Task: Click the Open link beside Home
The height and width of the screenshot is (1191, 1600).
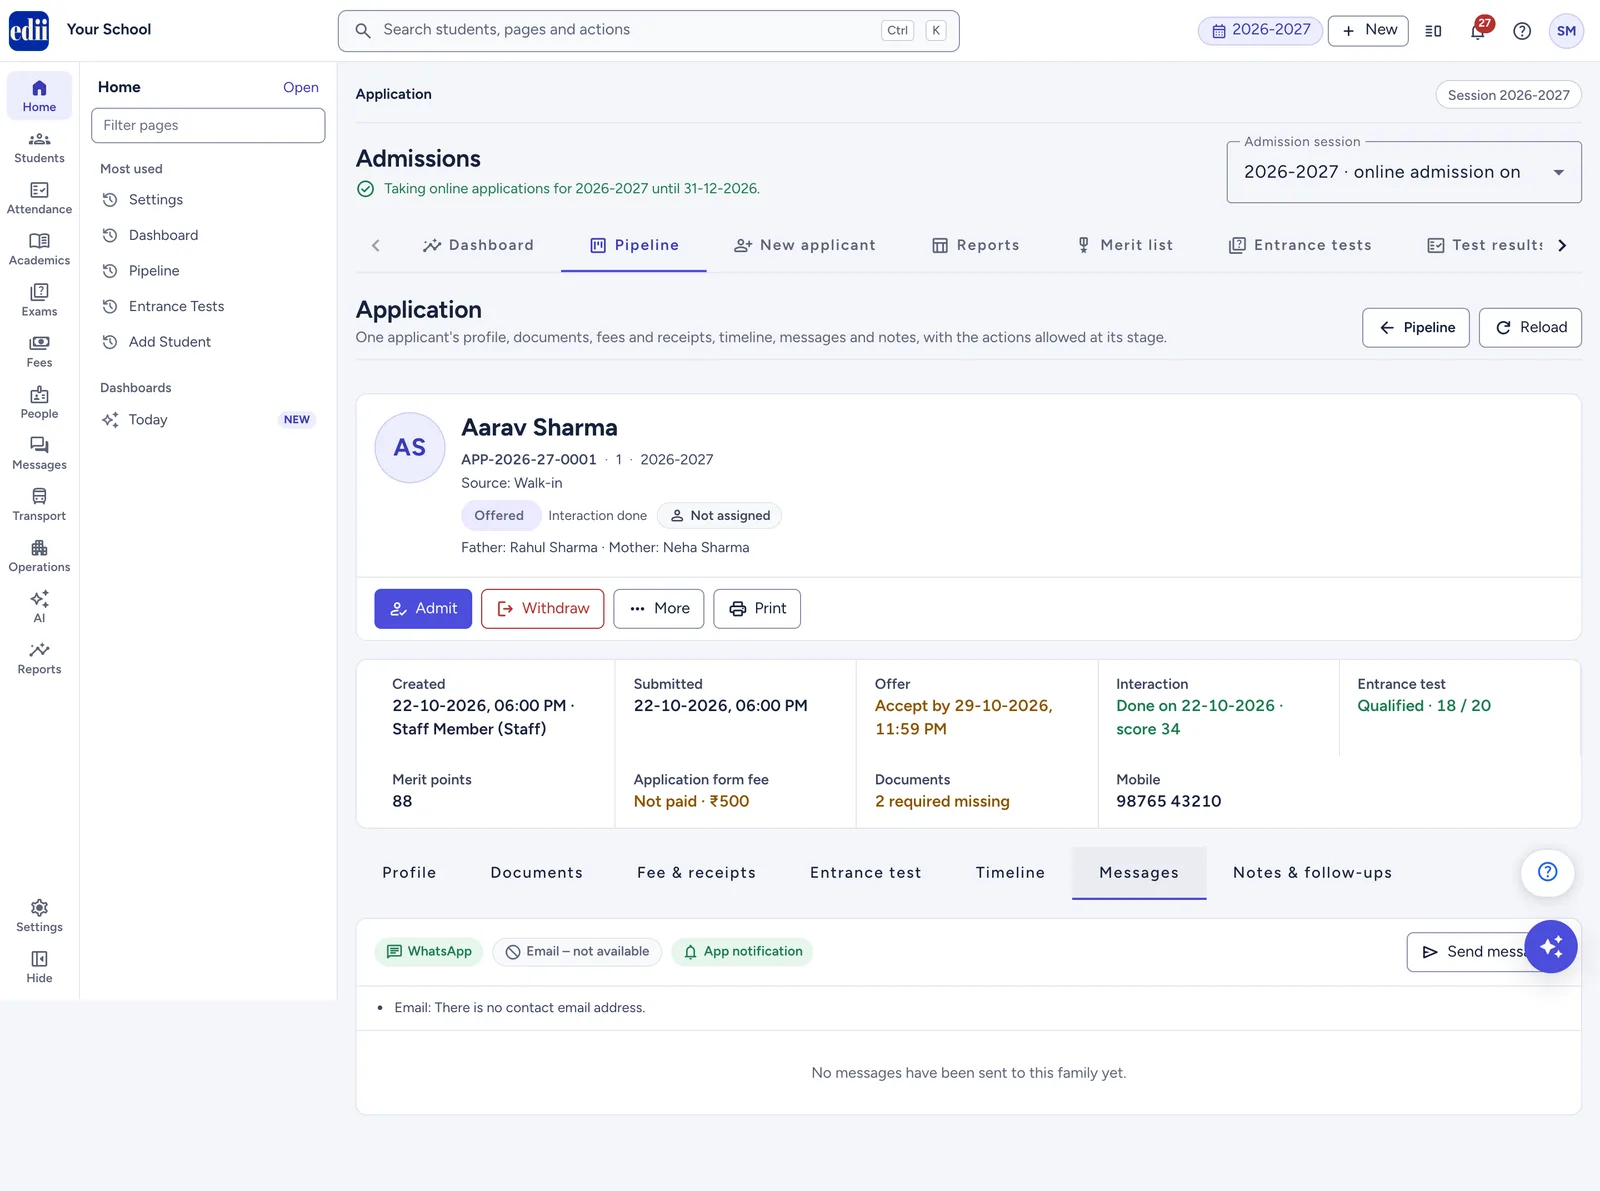Action: click(x=301, y=87)
